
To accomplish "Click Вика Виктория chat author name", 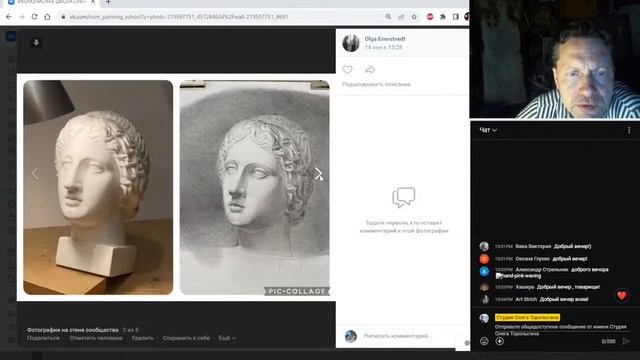I will click(533, 246).
